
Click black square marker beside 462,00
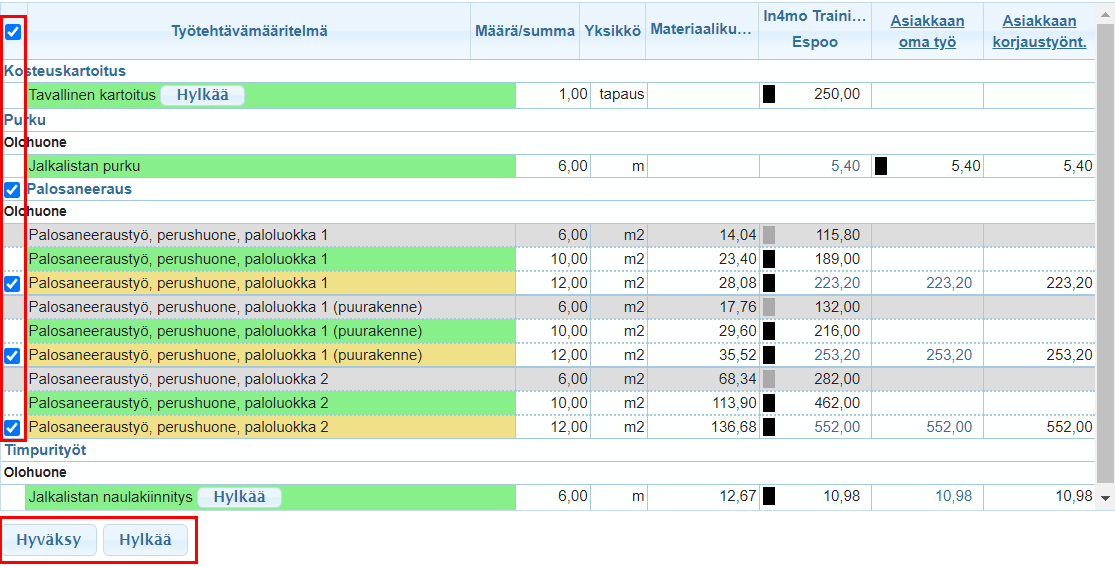pyautogui.click(x=769, y=403)
